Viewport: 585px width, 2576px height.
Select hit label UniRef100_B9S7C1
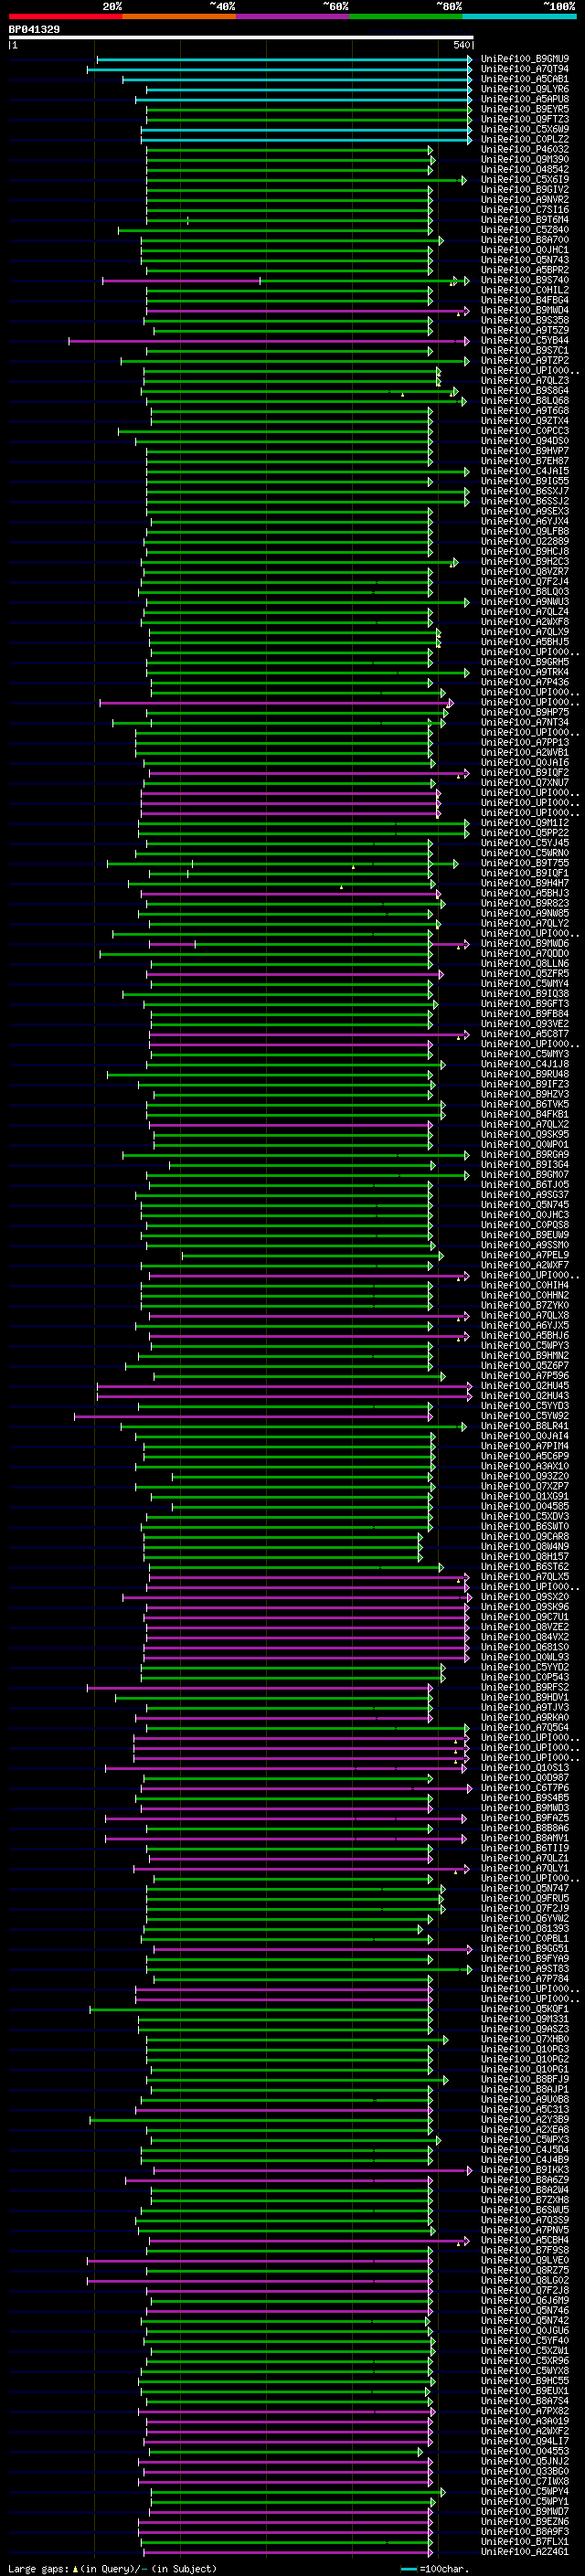(525, 350)
